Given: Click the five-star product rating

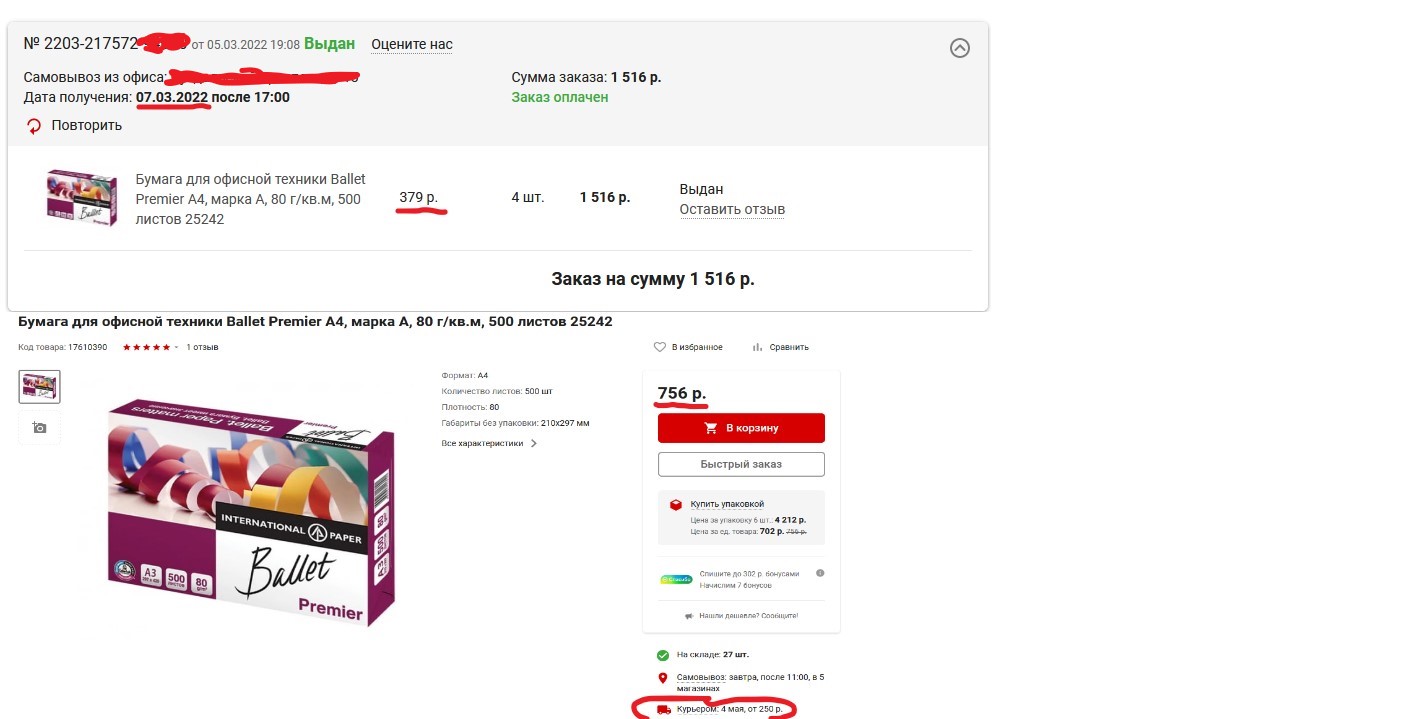Looking at the screenshot, I should click(146, 347).
